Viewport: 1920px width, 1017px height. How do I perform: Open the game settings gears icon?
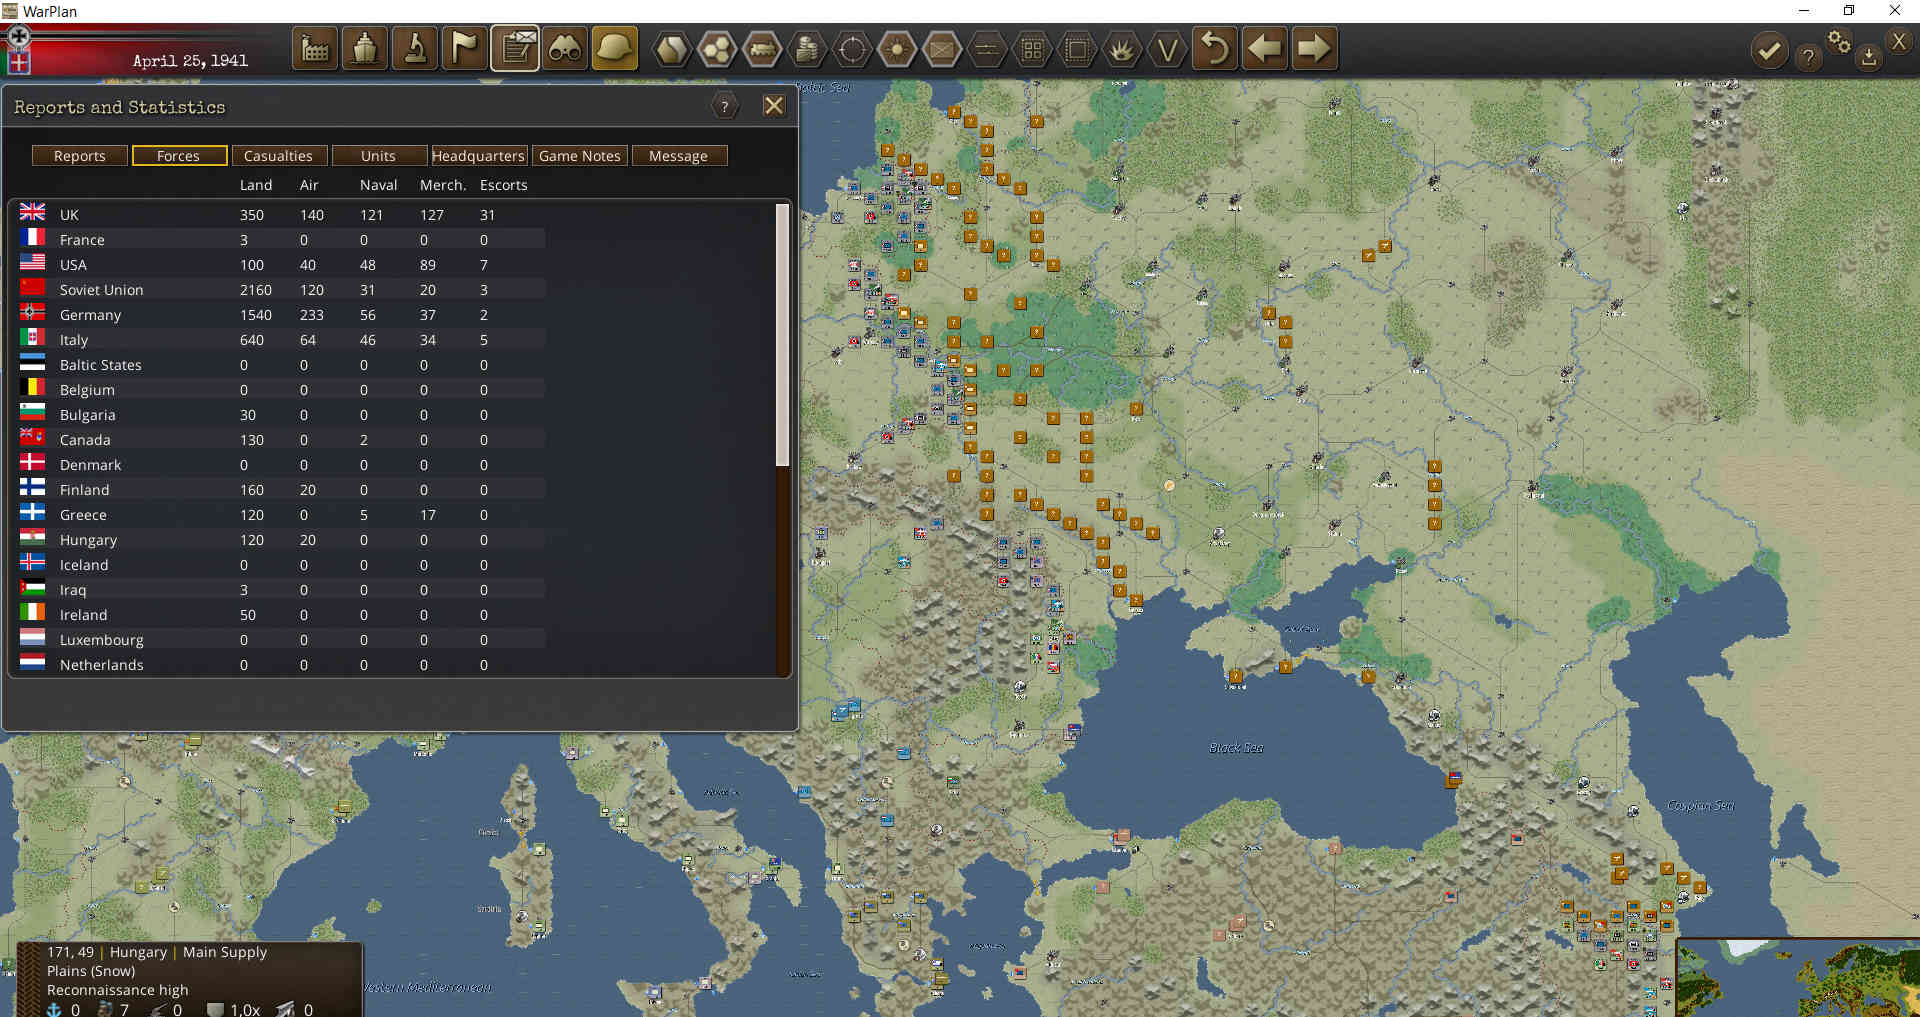tap(1839, 41)
